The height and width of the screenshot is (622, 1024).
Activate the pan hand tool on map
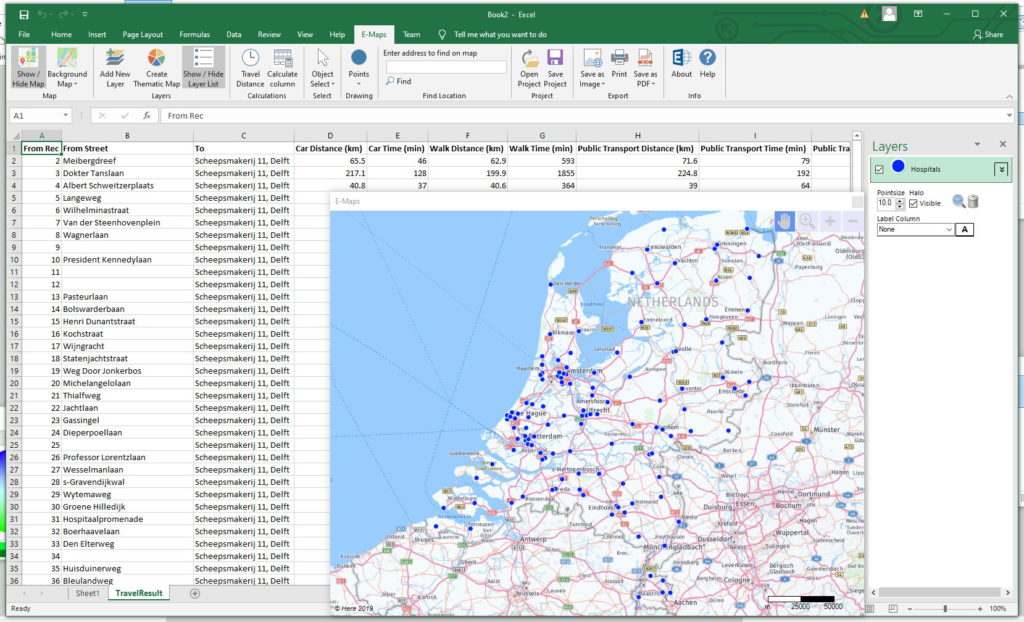[x=784, y=221]
